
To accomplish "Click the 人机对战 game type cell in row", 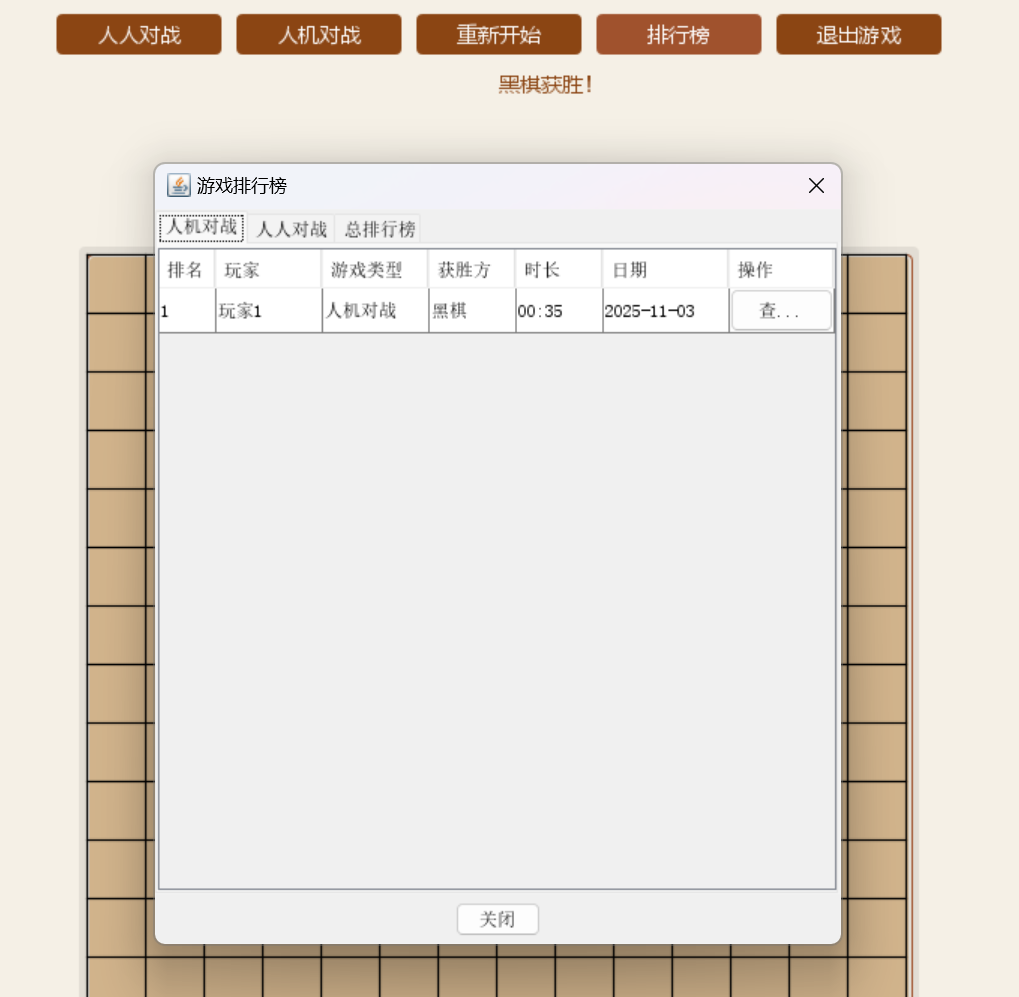I will point(375,311).
